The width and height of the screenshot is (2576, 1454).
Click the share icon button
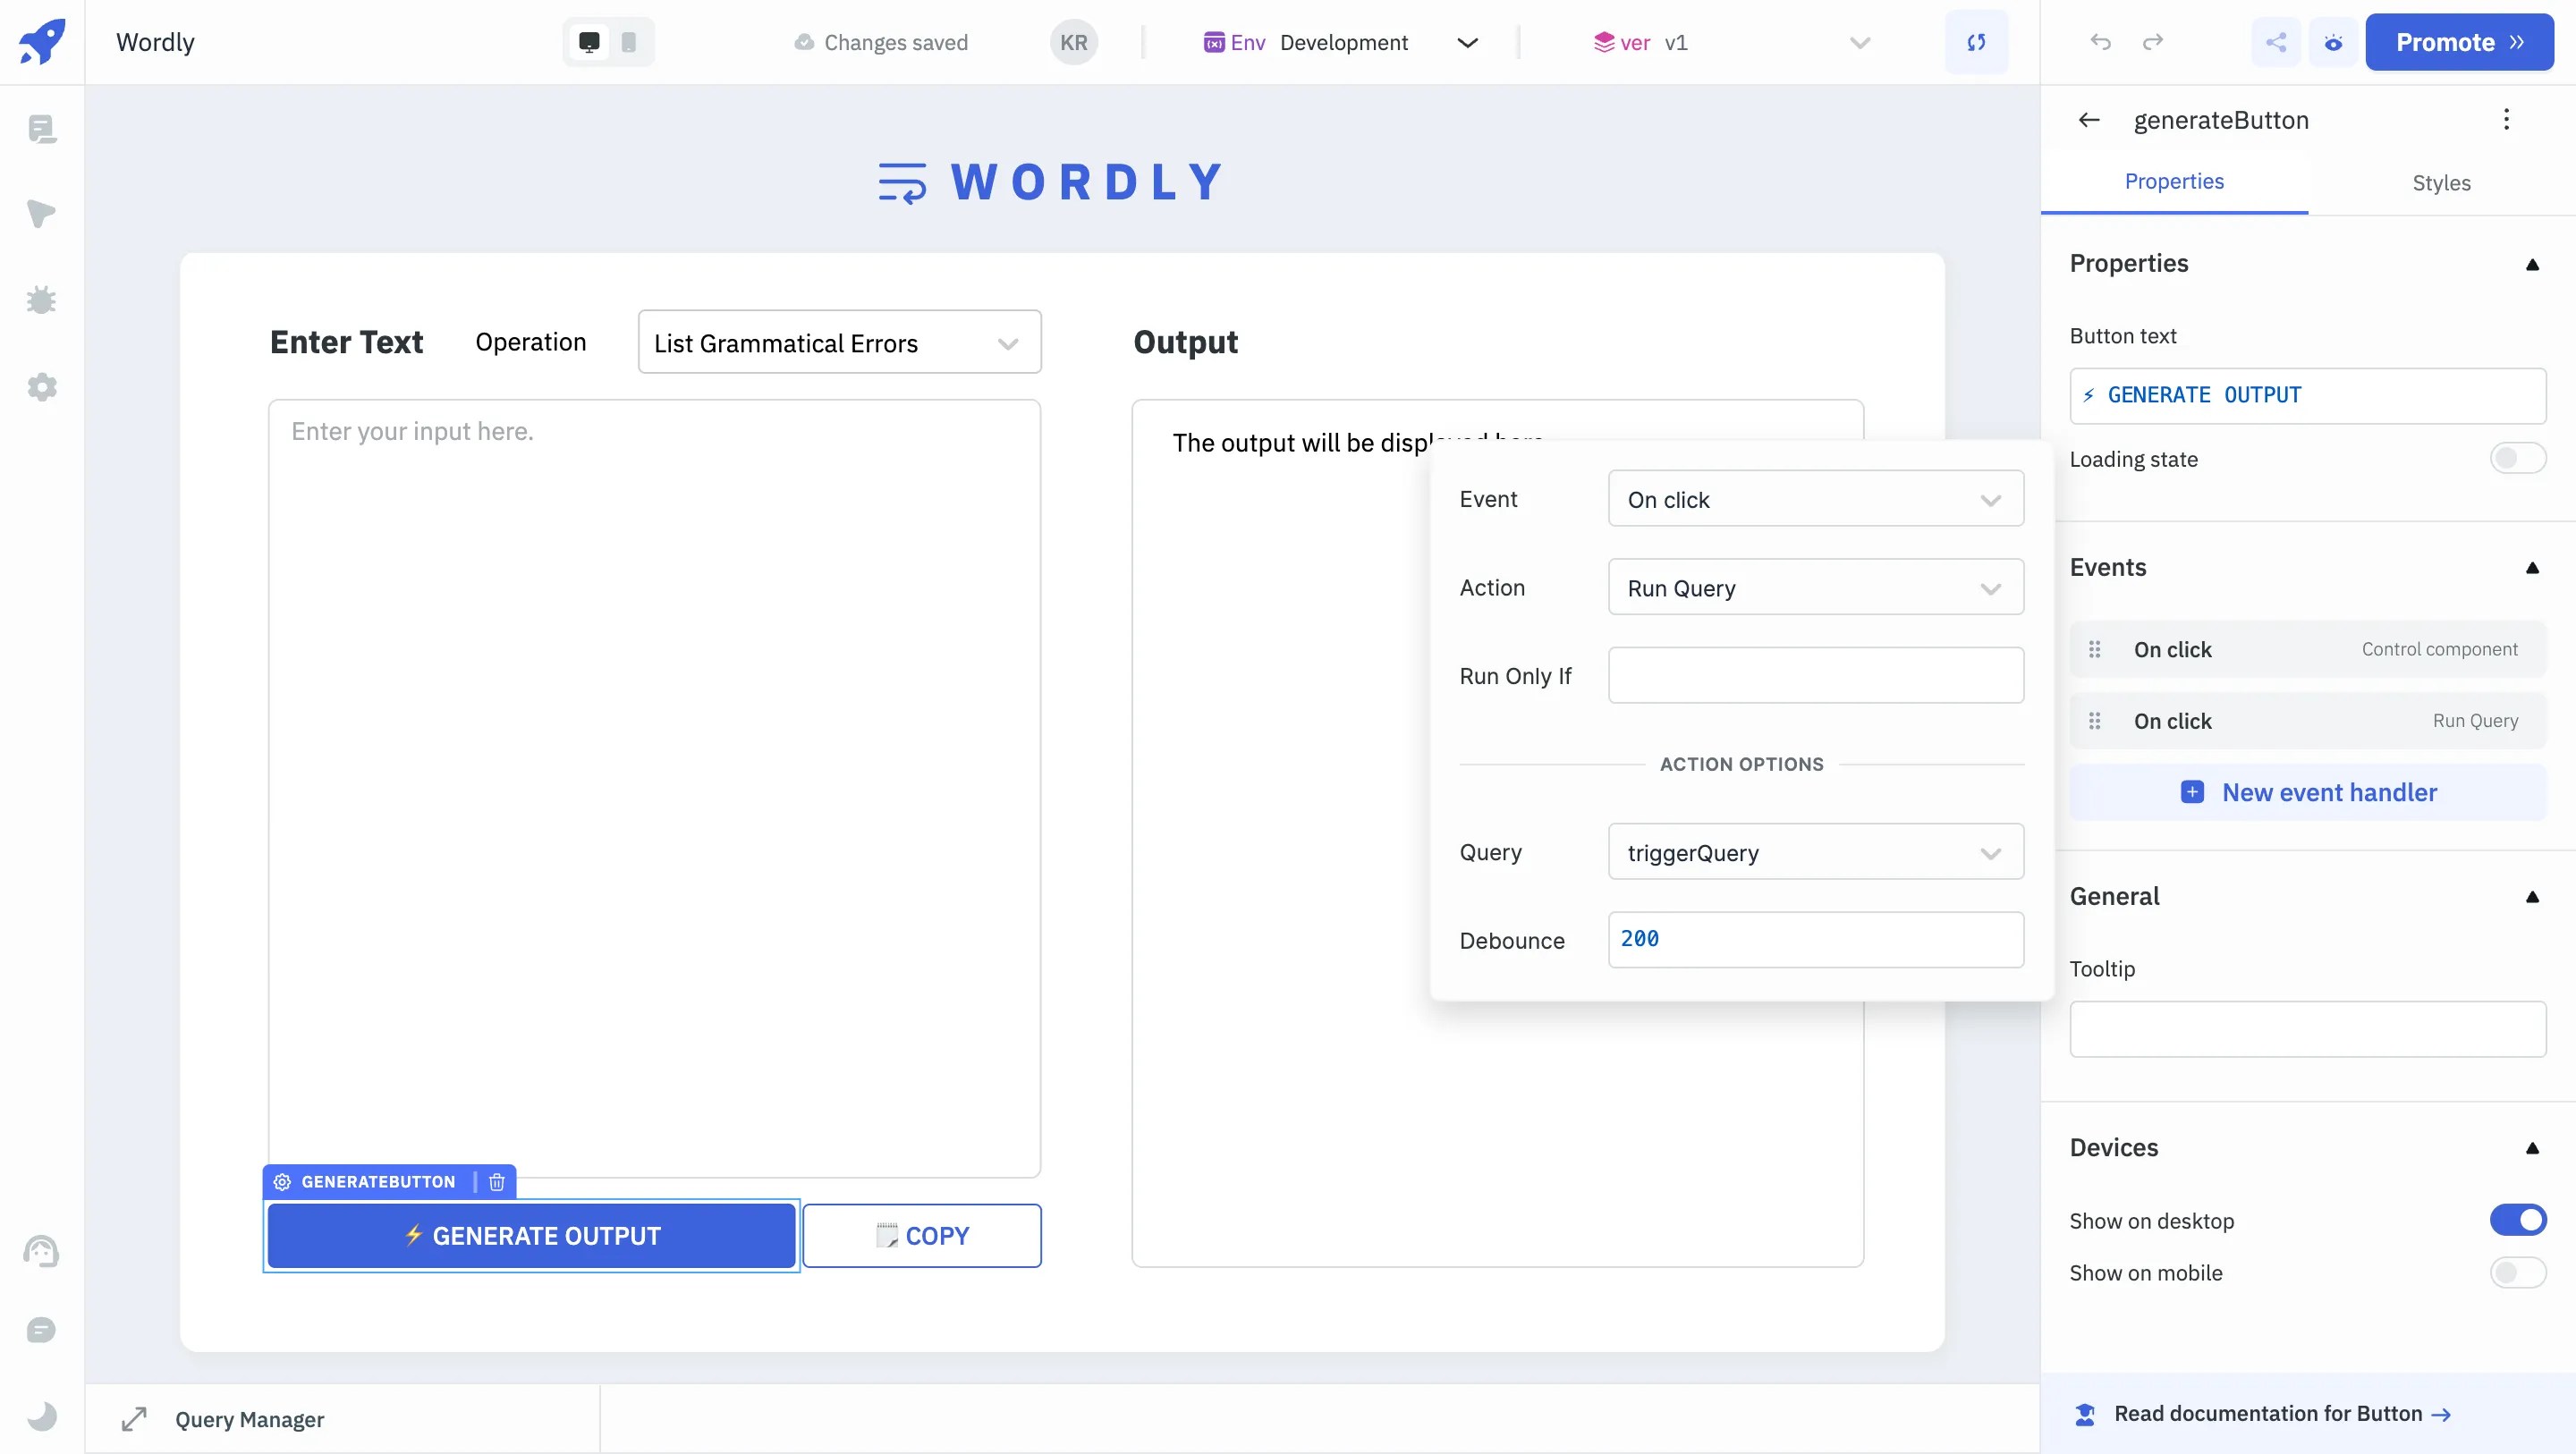(2276, 42)
